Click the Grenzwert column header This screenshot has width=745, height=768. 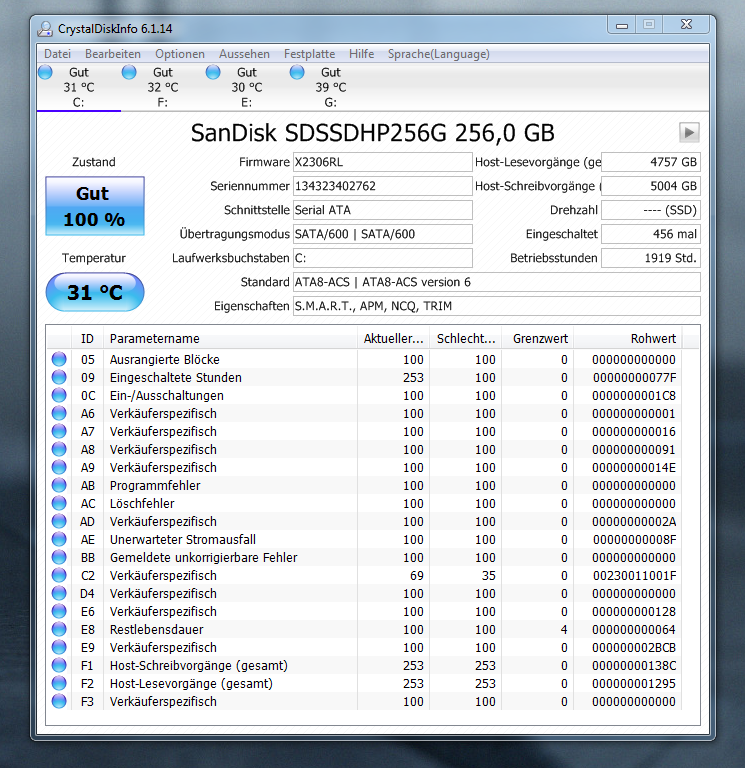[x=537, y=338]
